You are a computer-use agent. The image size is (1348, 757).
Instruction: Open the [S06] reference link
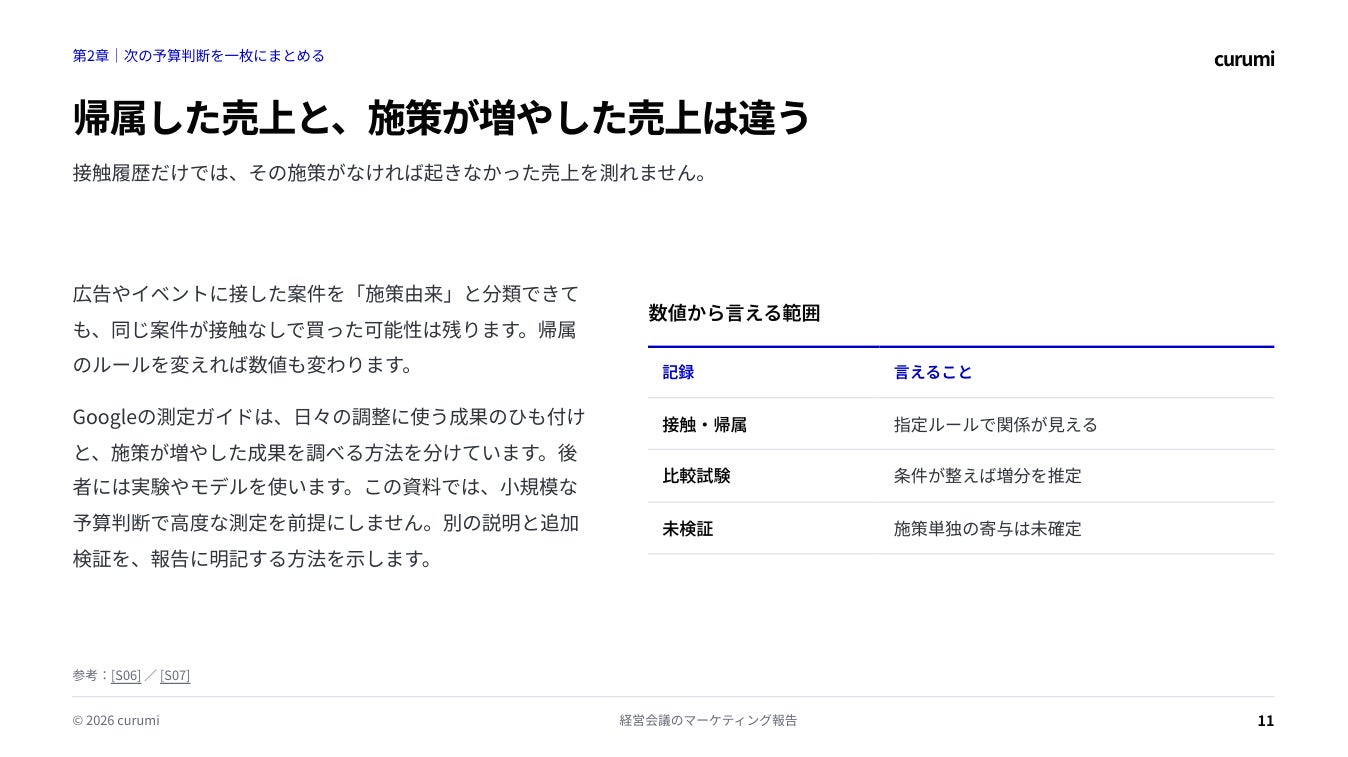(x=126, y=675)
